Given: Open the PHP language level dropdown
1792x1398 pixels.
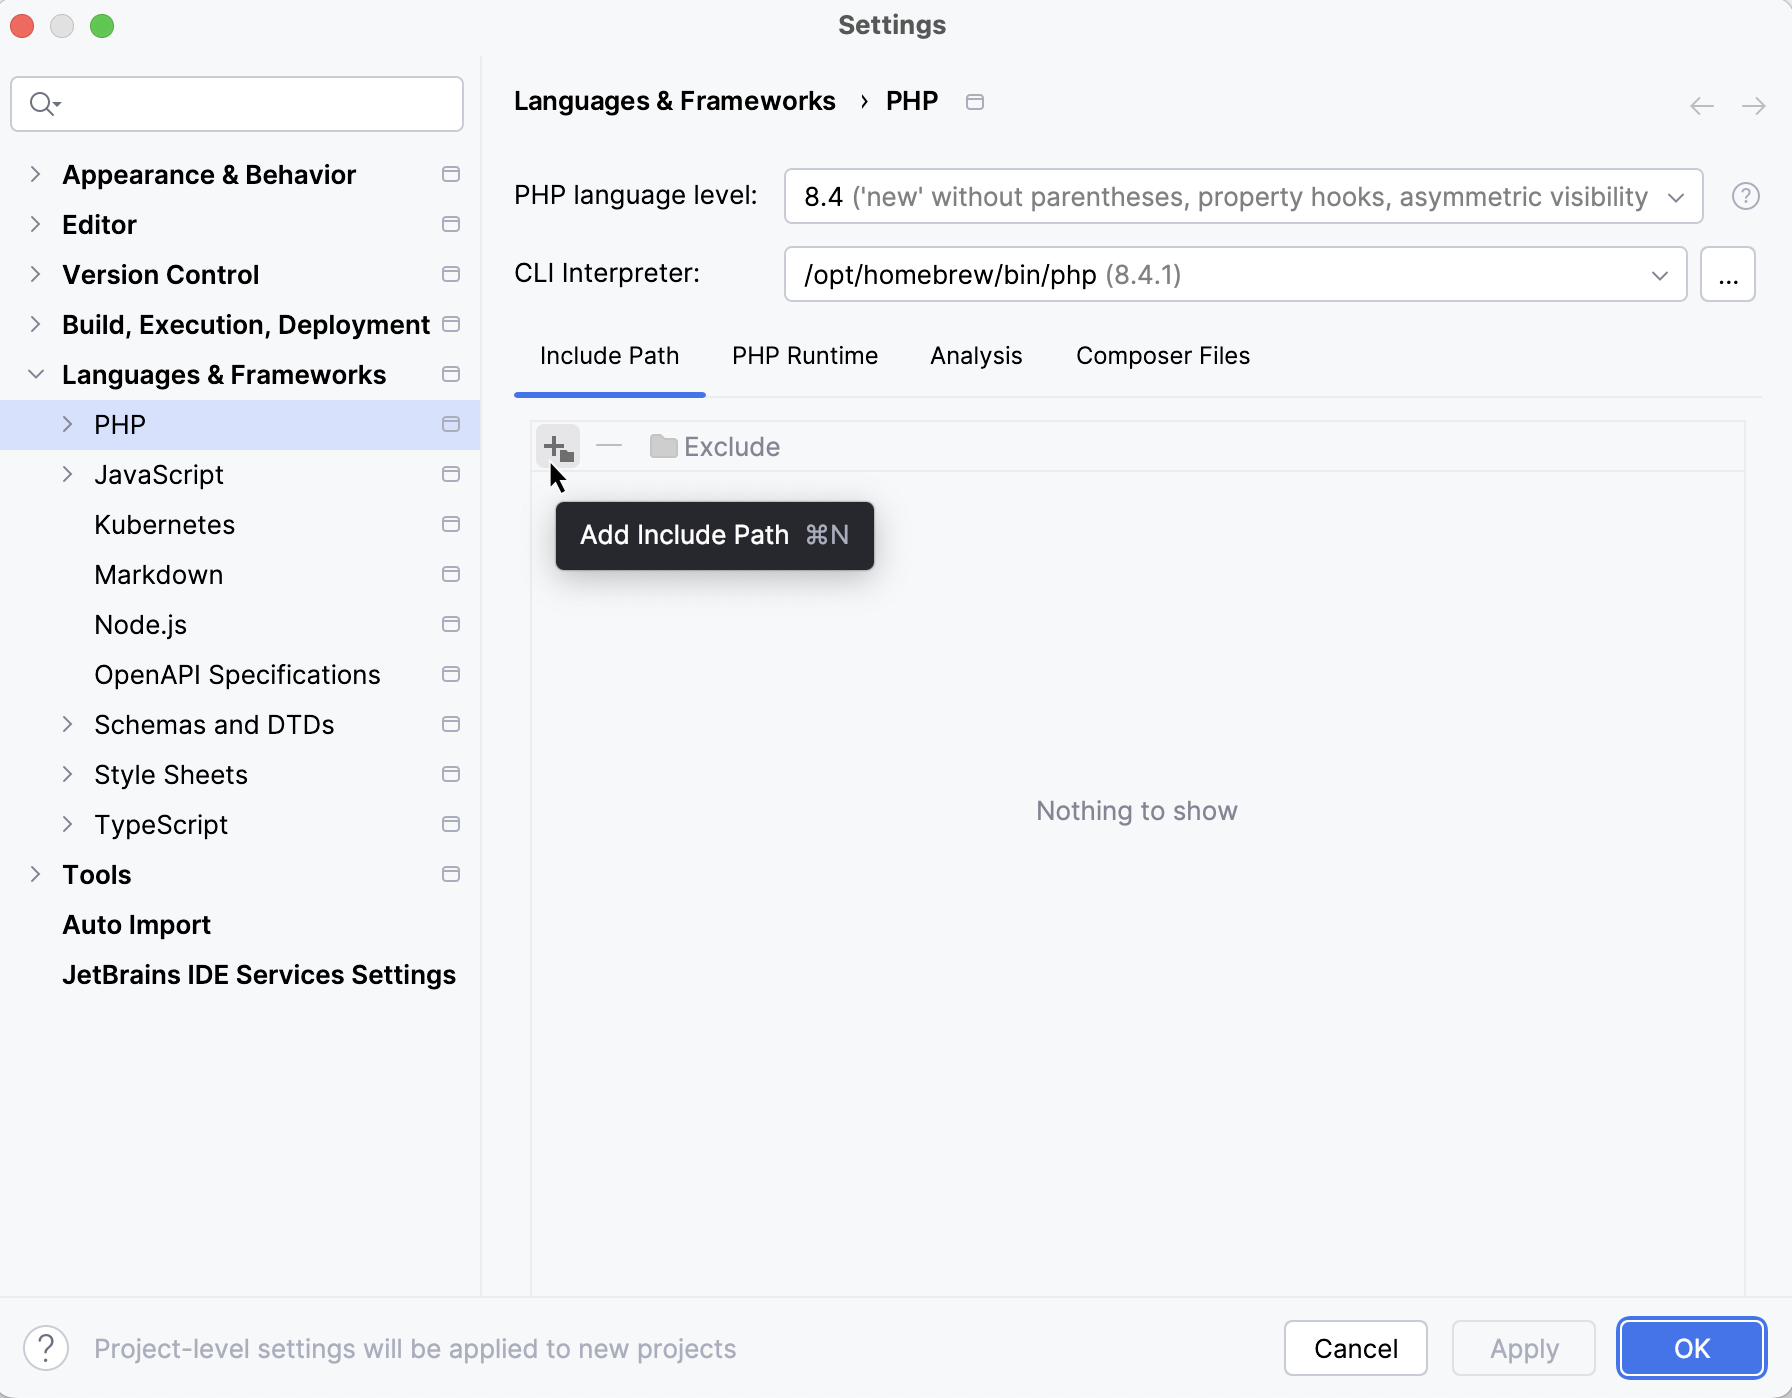Looking at the screenshot, I should [1243, 197].
